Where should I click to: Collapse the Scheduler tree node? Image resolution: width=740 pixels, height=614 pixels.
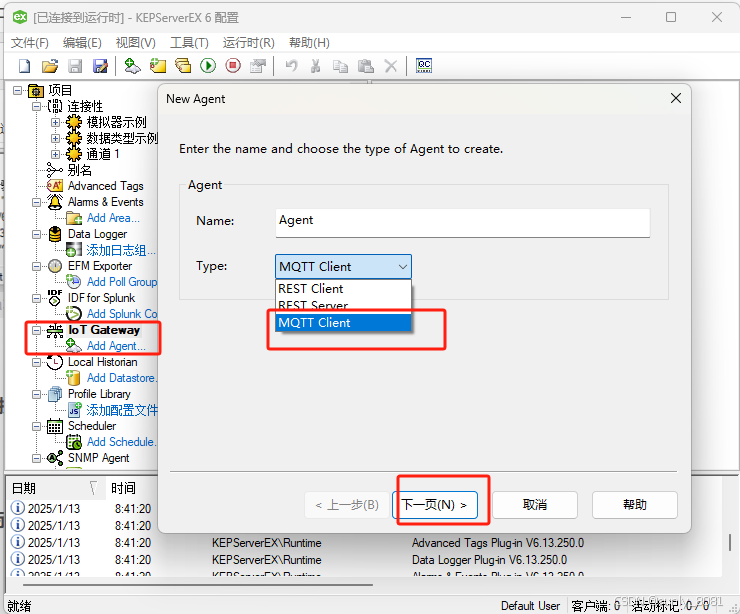tap(36, 426)
